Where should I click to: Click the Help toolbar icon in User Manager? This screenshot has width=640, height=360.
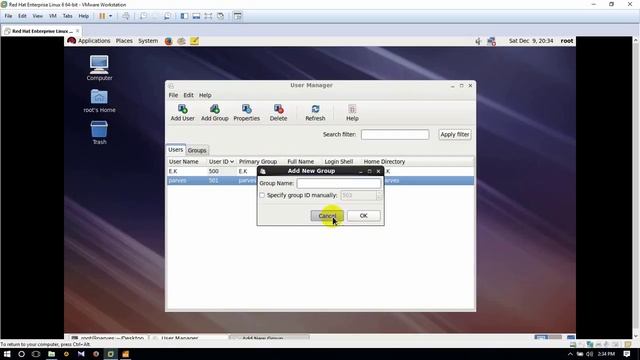pyautogui.click(x=352, y=112)
